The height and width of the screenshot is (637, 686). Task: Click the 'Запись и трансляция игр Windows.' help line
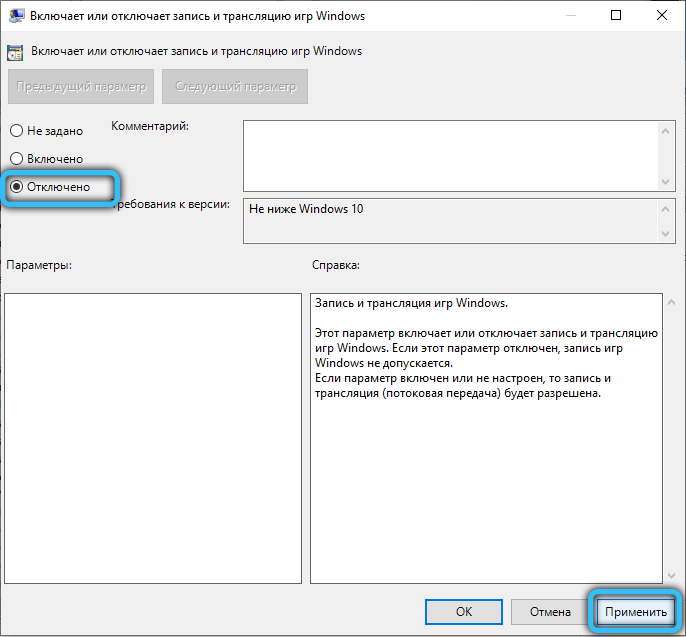tap(411, 303)
